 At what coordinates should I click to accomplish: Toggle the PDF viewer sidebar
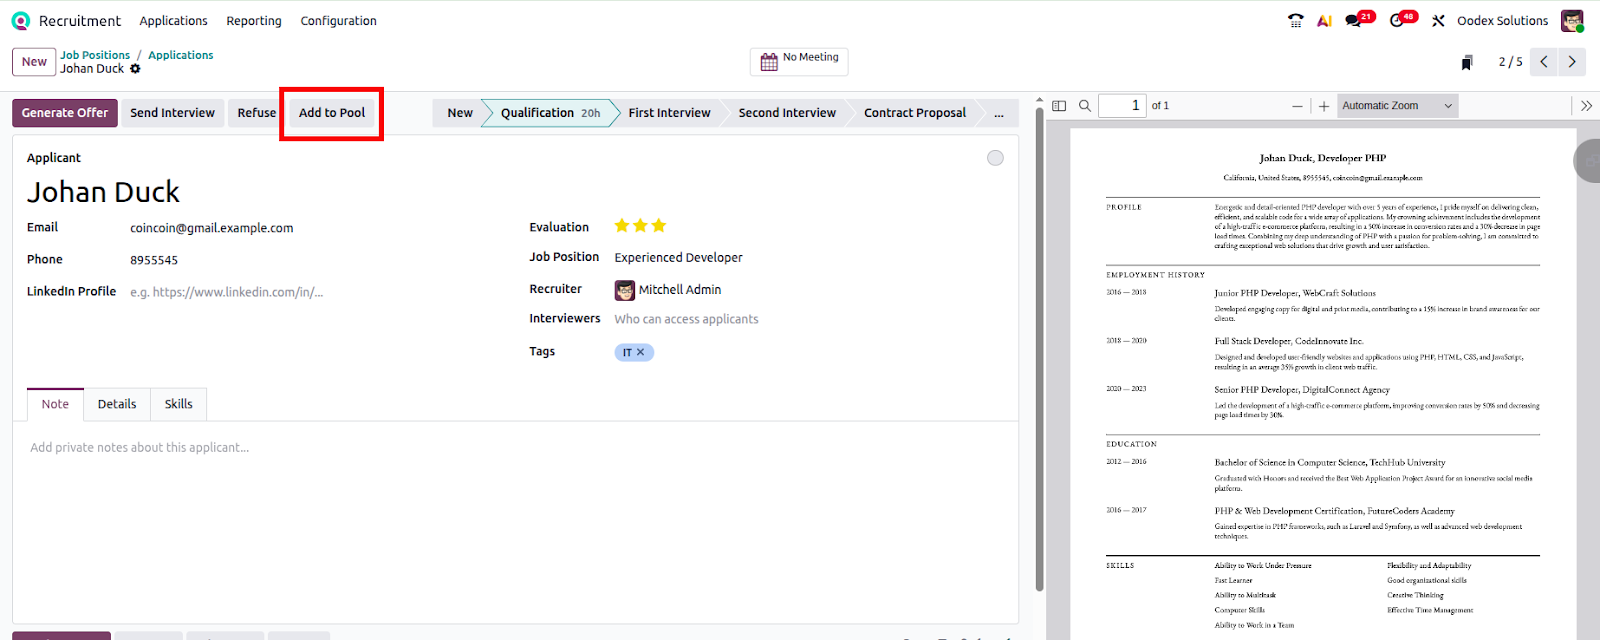tap(1059, 106)
